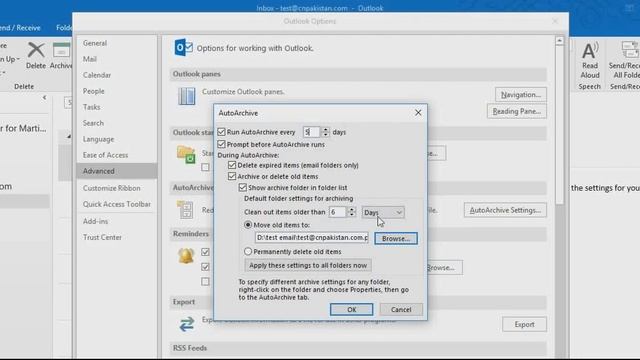Click Run AutoArchive days number field
The image size is (640, 360).
click(x=312, y=132)
